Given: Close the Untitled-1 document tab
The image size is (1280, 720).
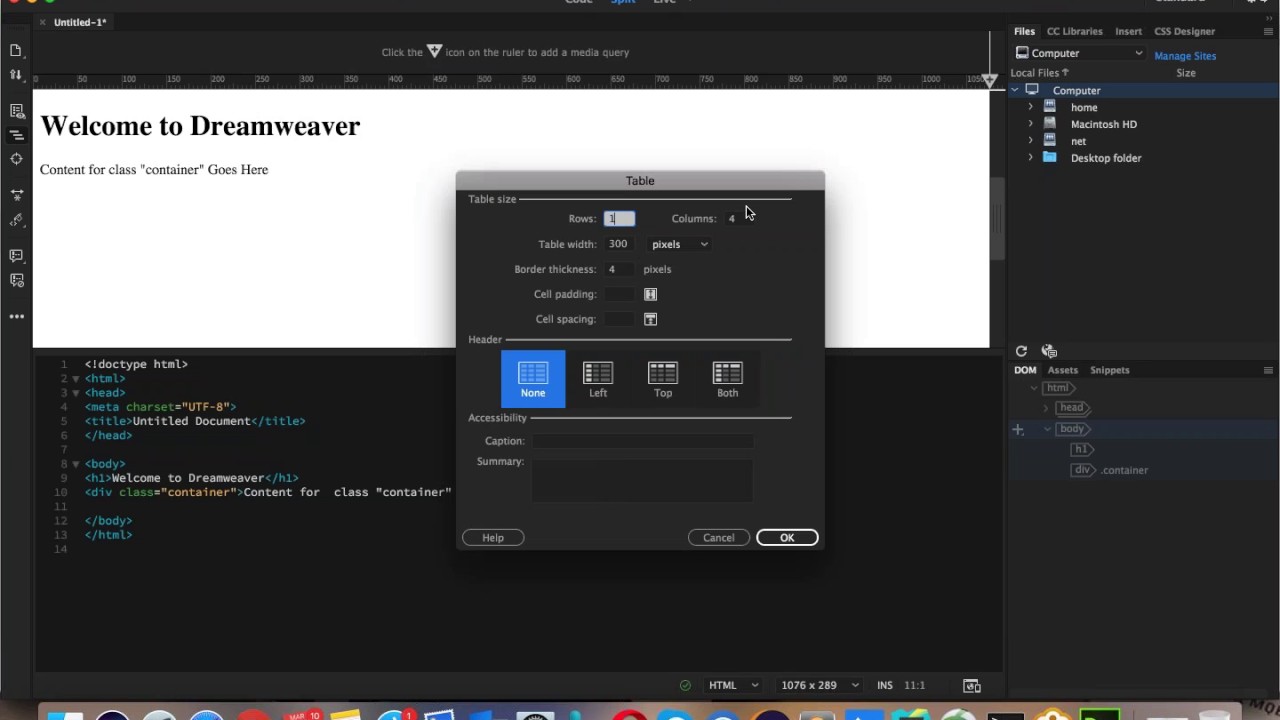Looking at the screenshot, I should [x=42, y=22].
